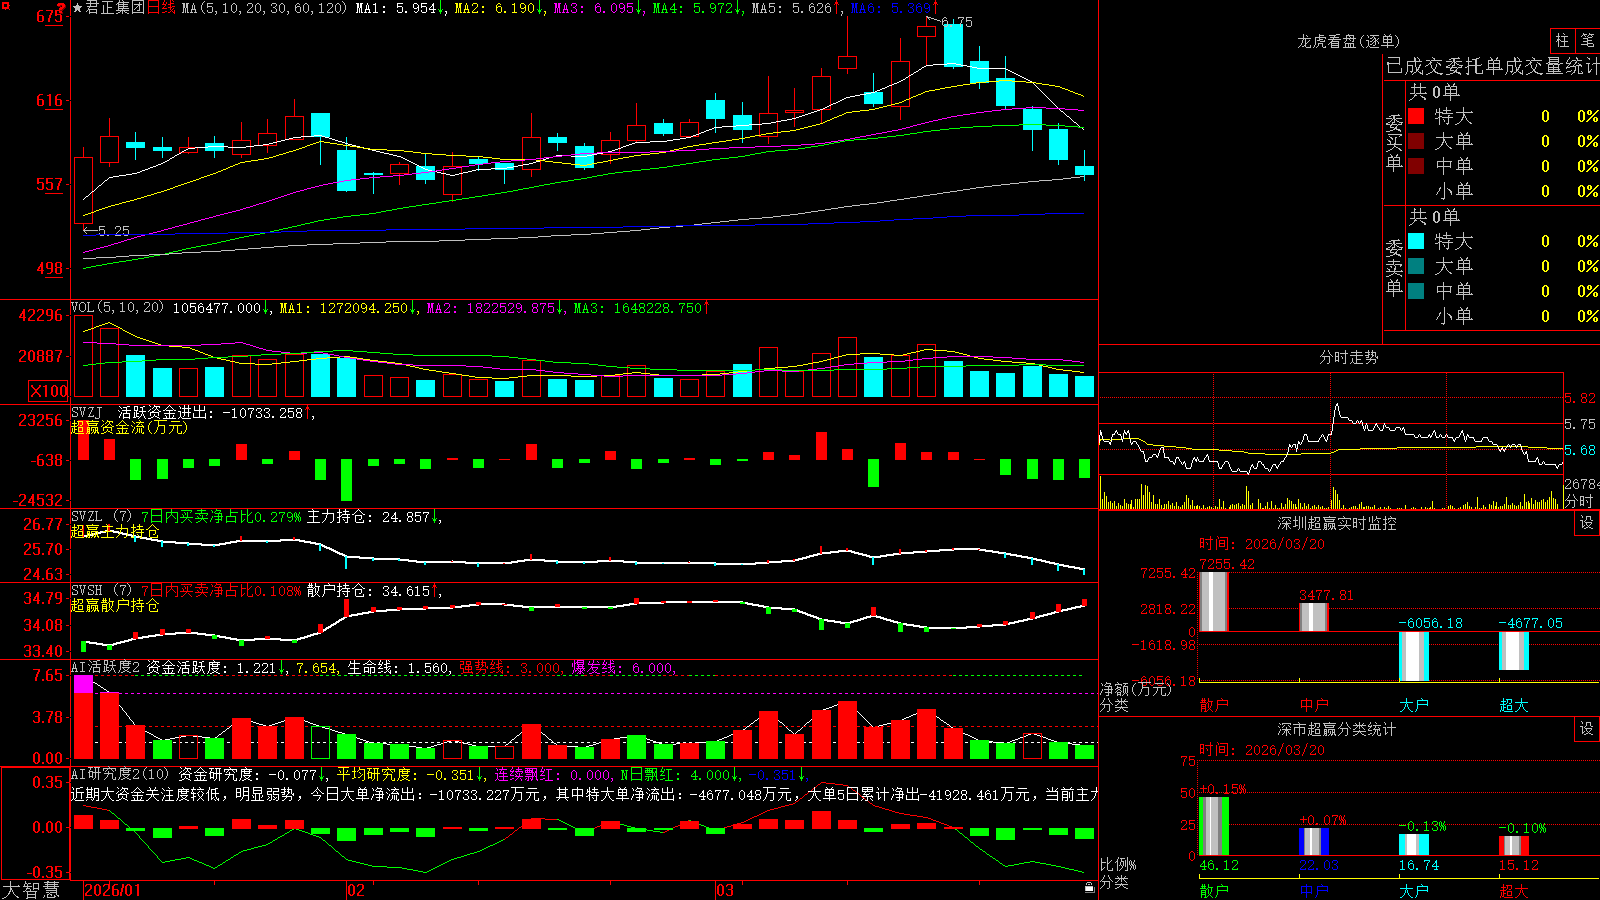This screenshot has width=1600, height=900.
Task: Click the 超赢散户持仓 label
Action: tap(115, 605)
